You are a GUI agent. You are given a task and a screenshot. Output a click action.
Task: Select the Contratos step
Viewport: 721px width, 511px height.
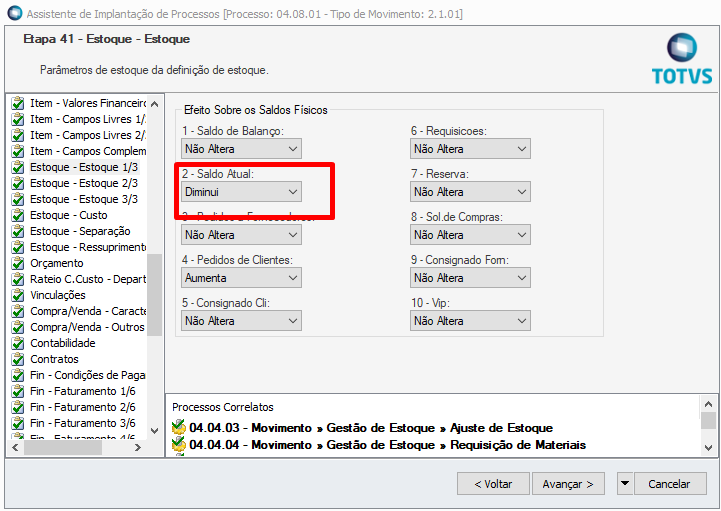click(x=54, y=359)
